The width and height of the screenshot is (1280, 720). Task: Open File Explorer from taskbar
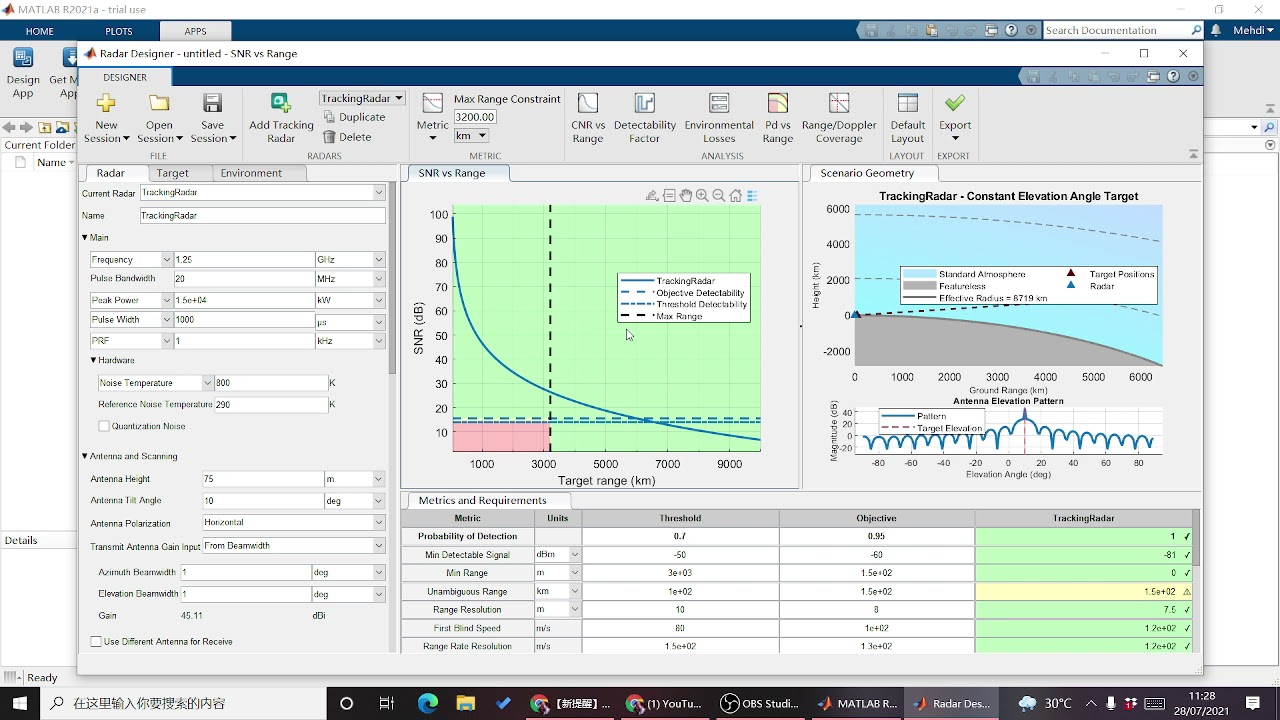465,703
